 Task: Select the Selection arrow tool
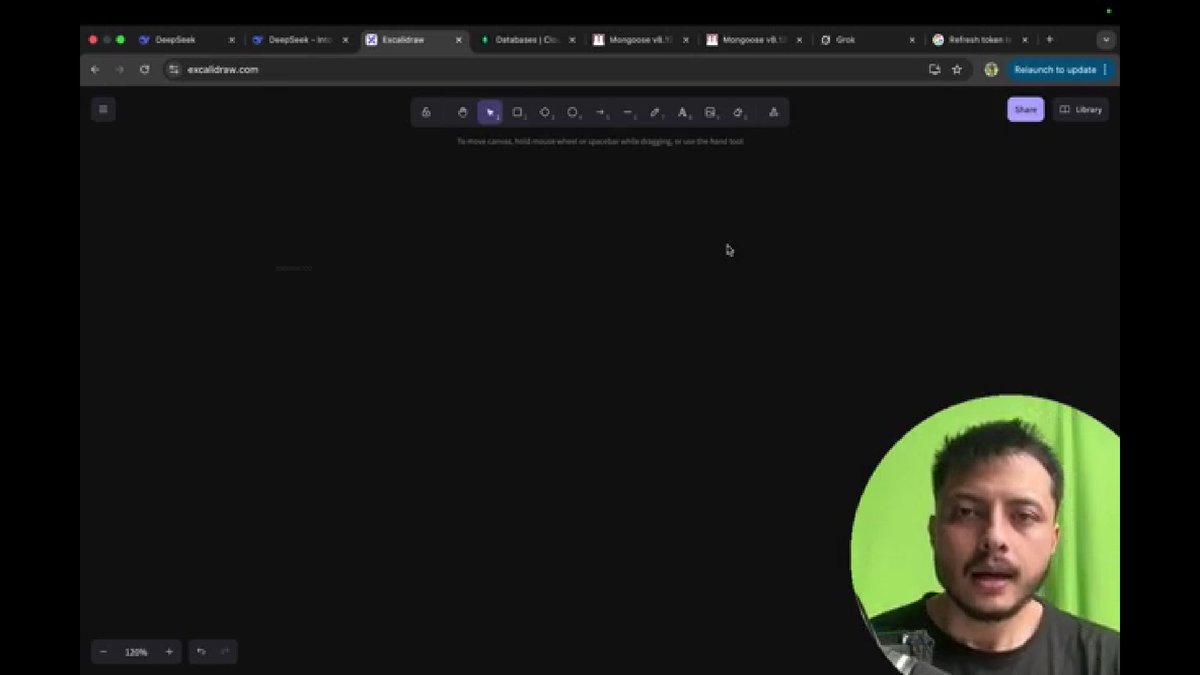coord(490,112)
